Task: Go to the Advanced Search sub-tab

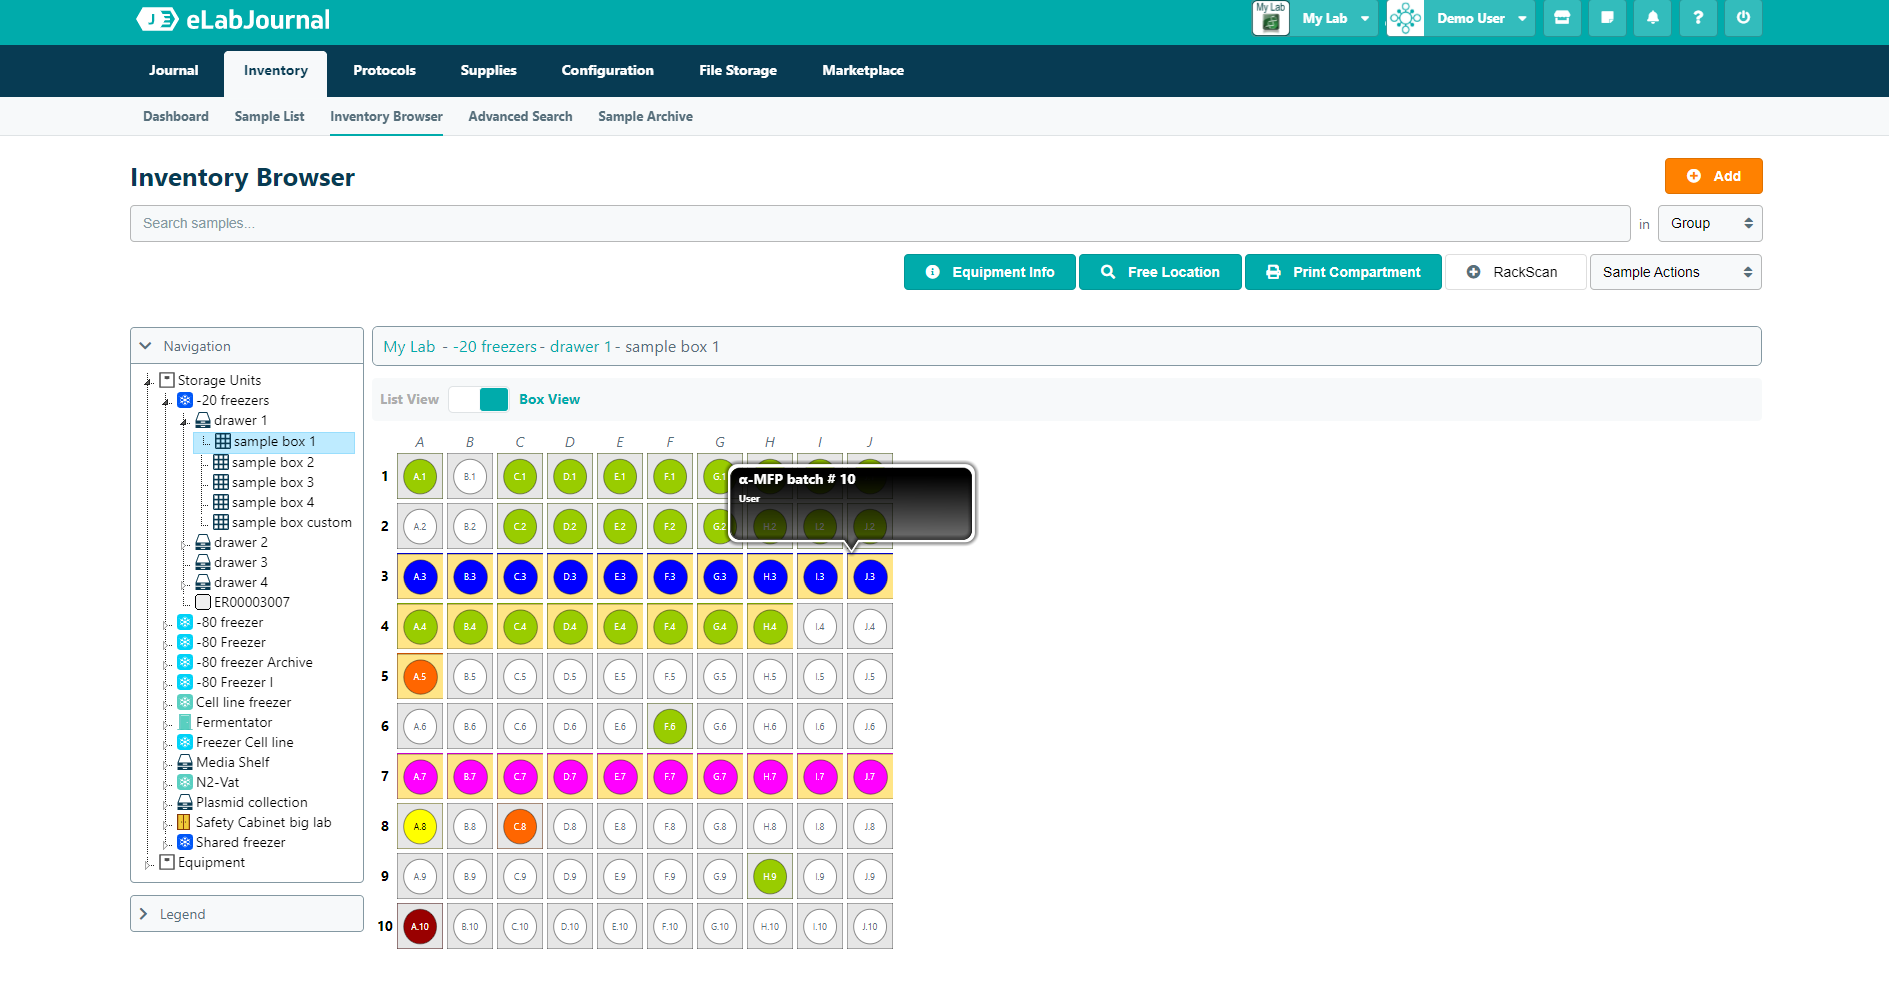Action: pyautogui.click(x=520, y=116)
